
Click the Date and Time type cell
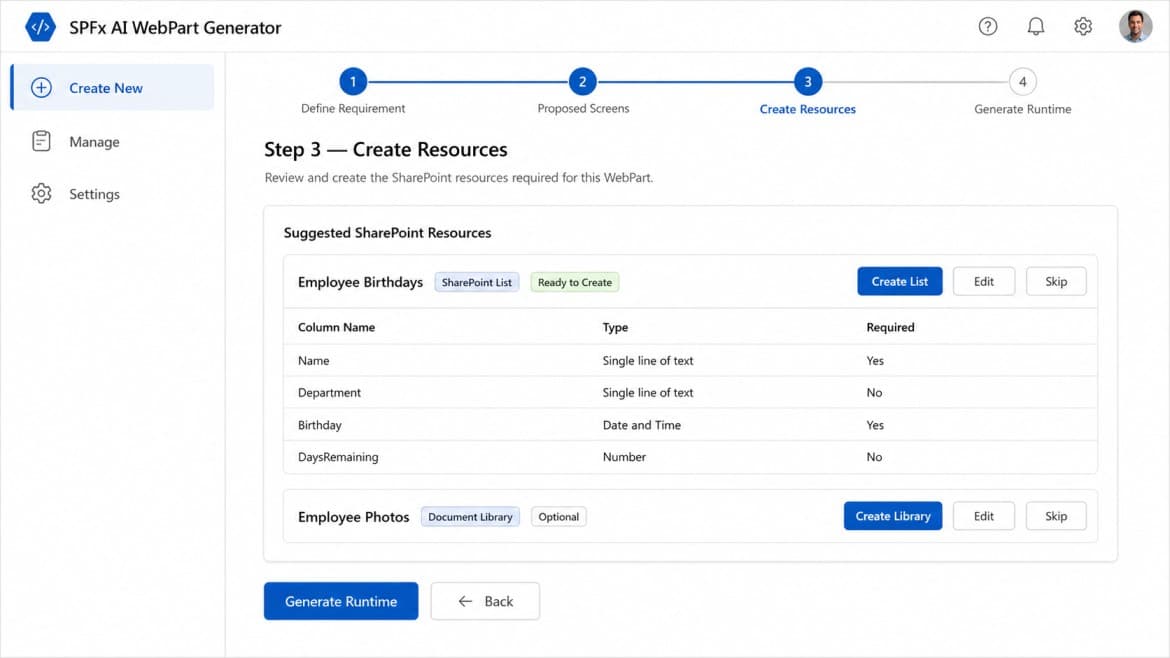click(642, 425)
